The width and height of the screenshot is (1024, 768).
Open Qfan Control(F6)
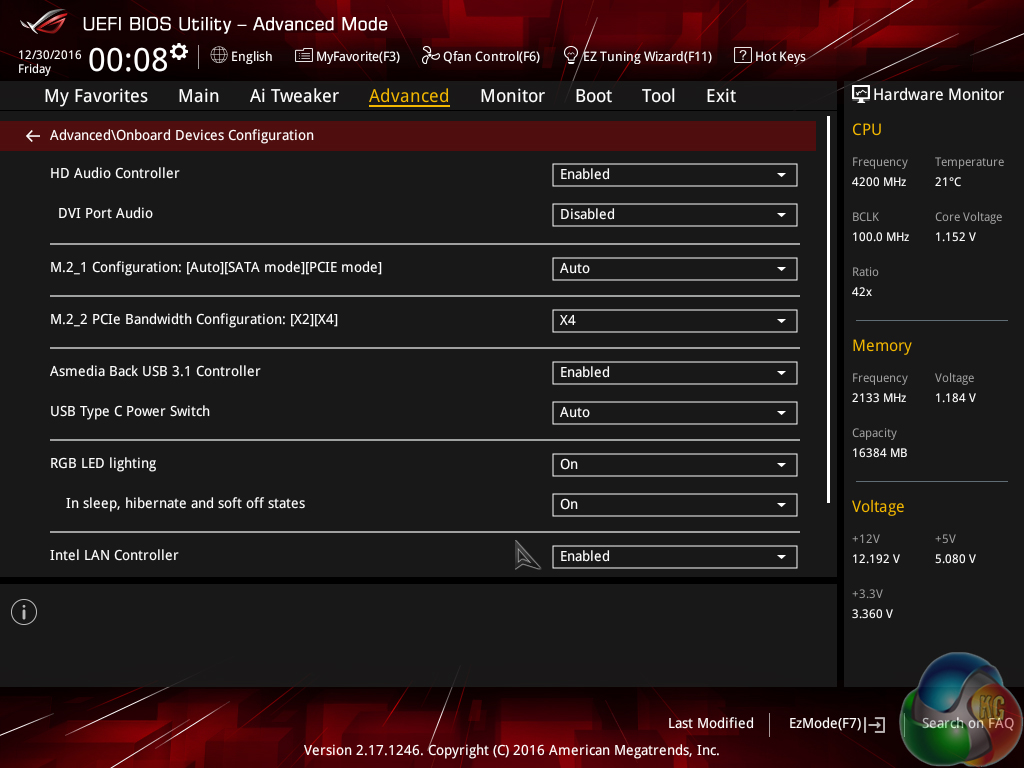tap(481, 56)
